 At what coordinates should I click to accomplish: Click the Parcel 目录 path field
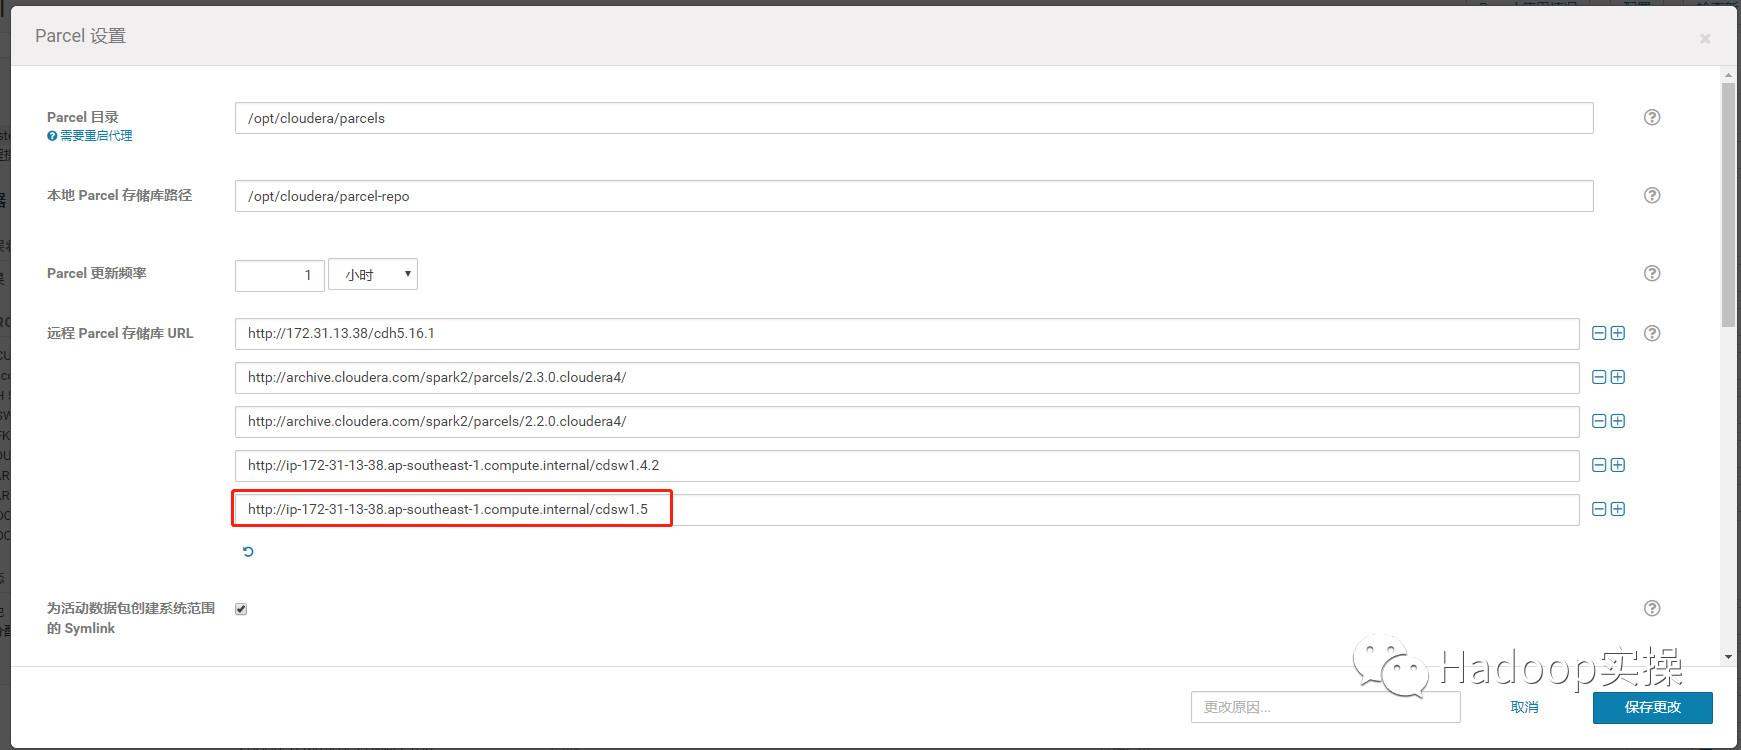914,118
